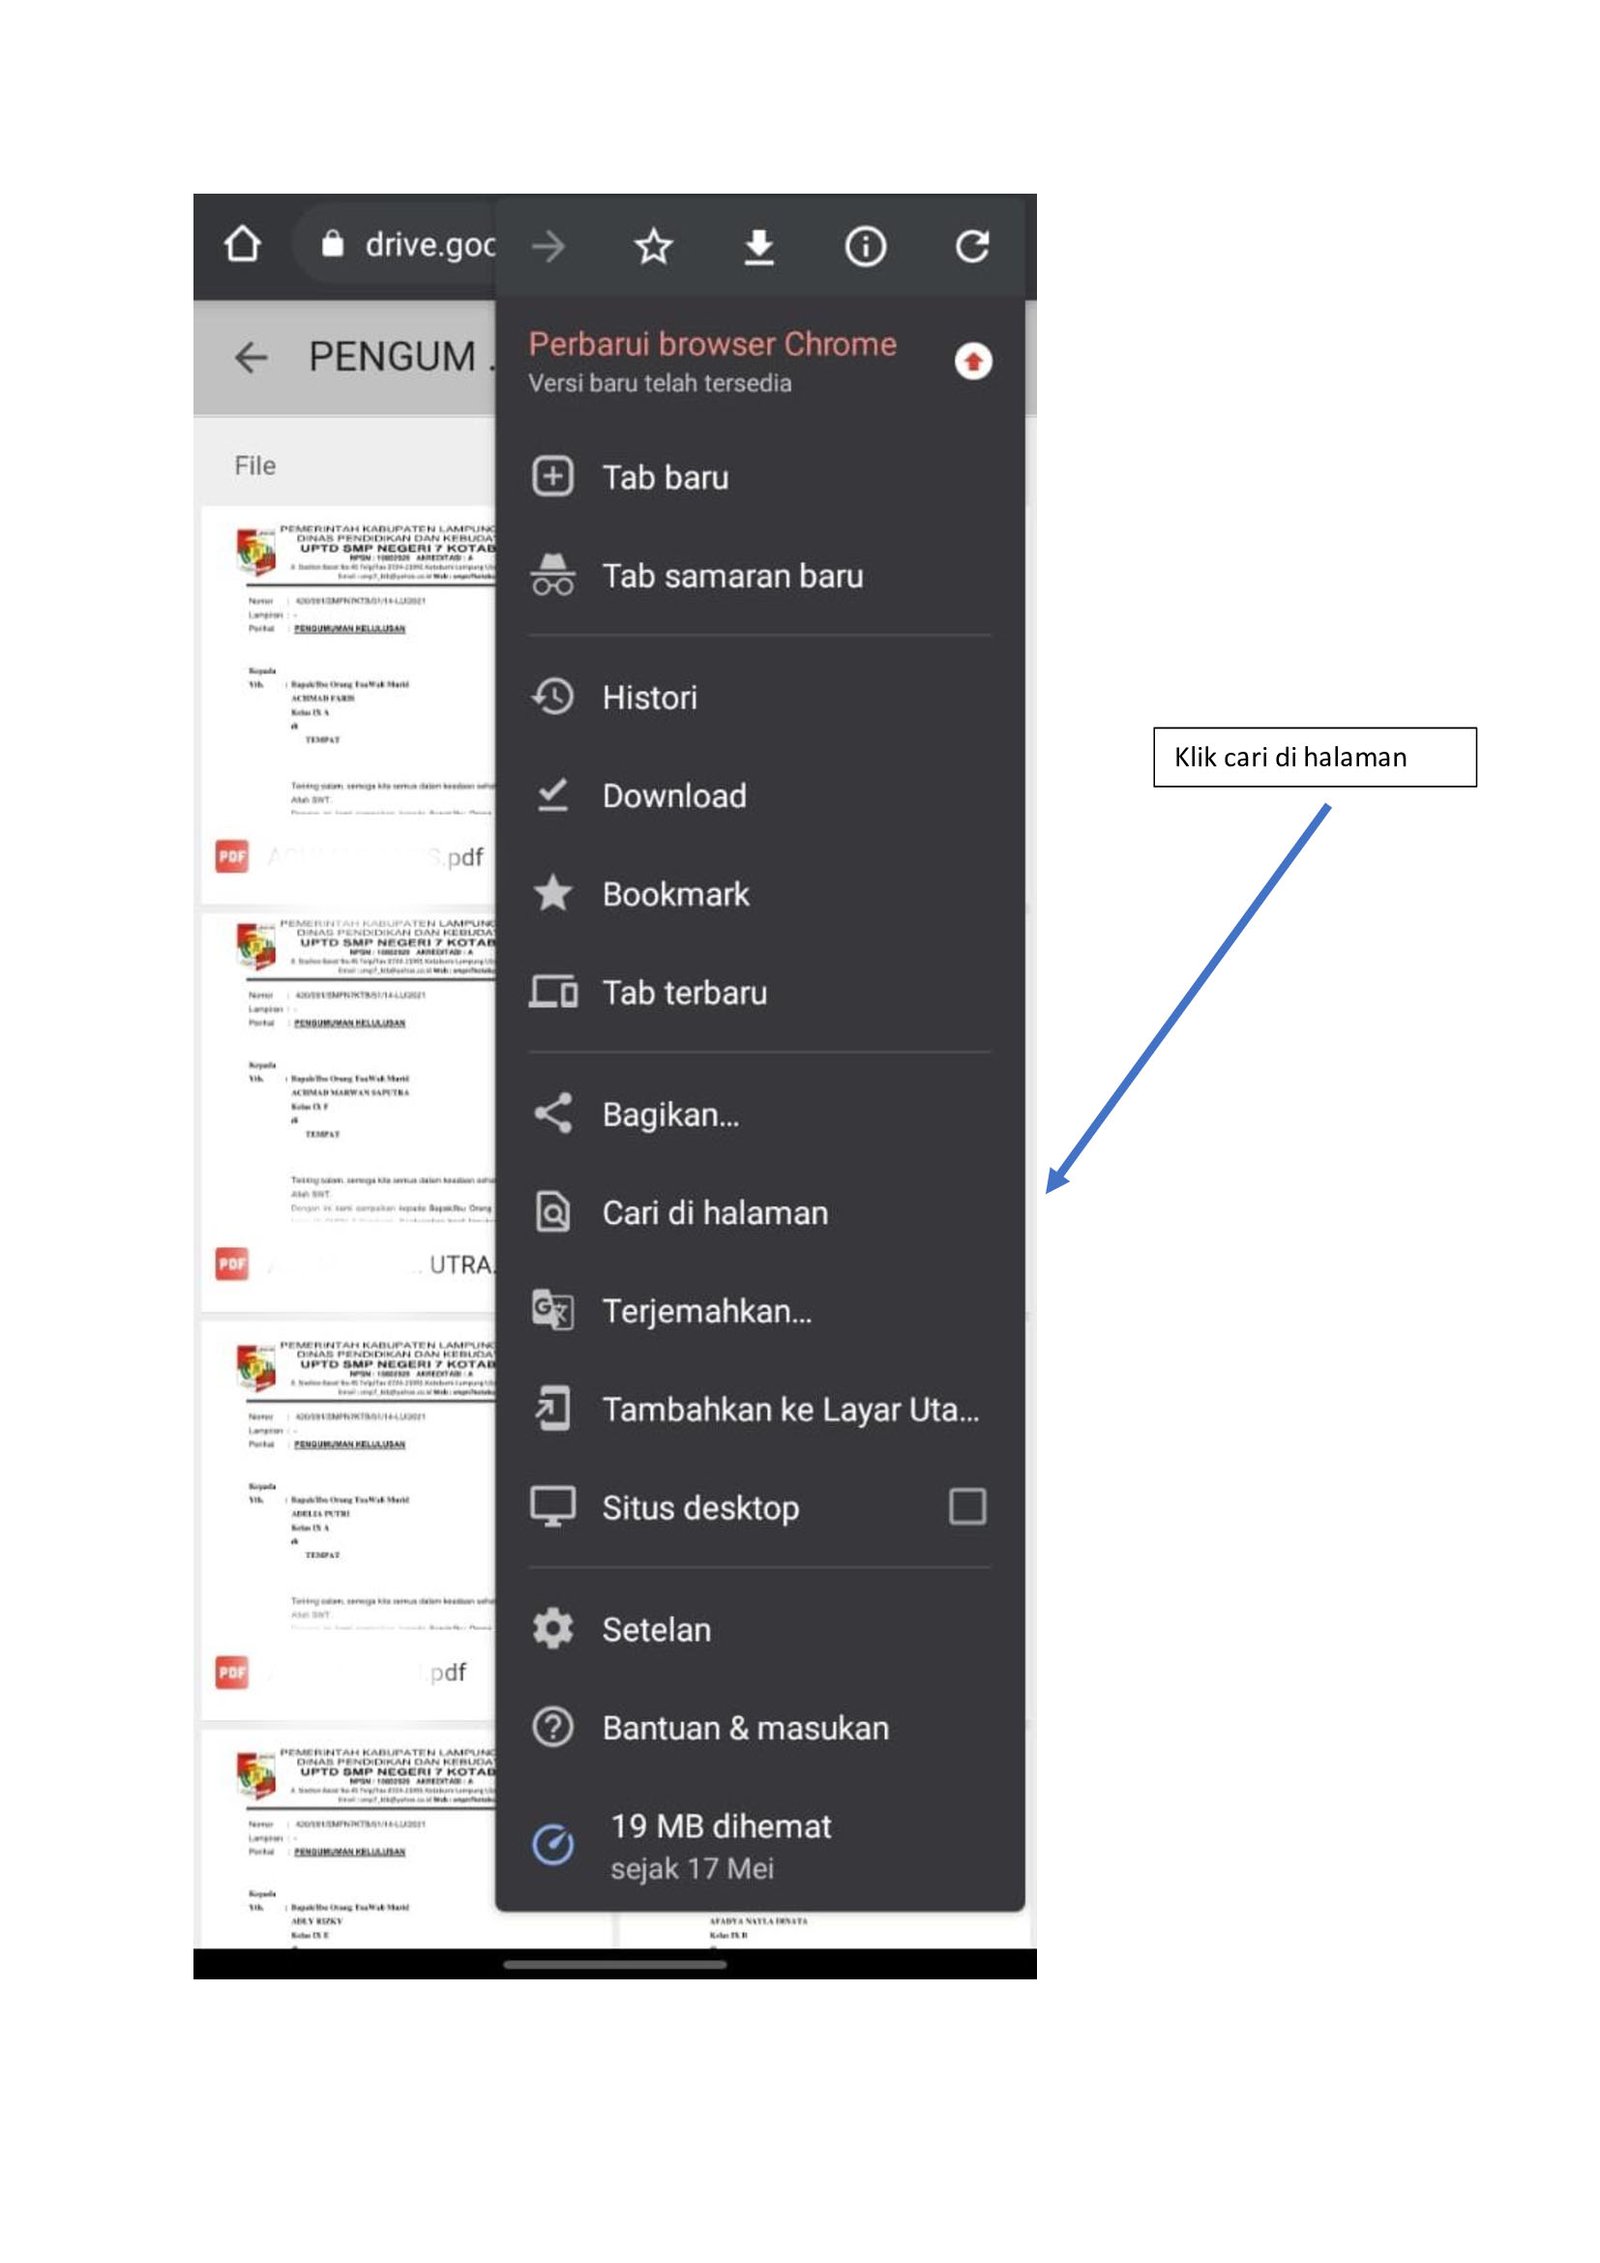Tap Perbarui browser Chrome
The image size is (1600, 2263).
[x=712, y=344]
